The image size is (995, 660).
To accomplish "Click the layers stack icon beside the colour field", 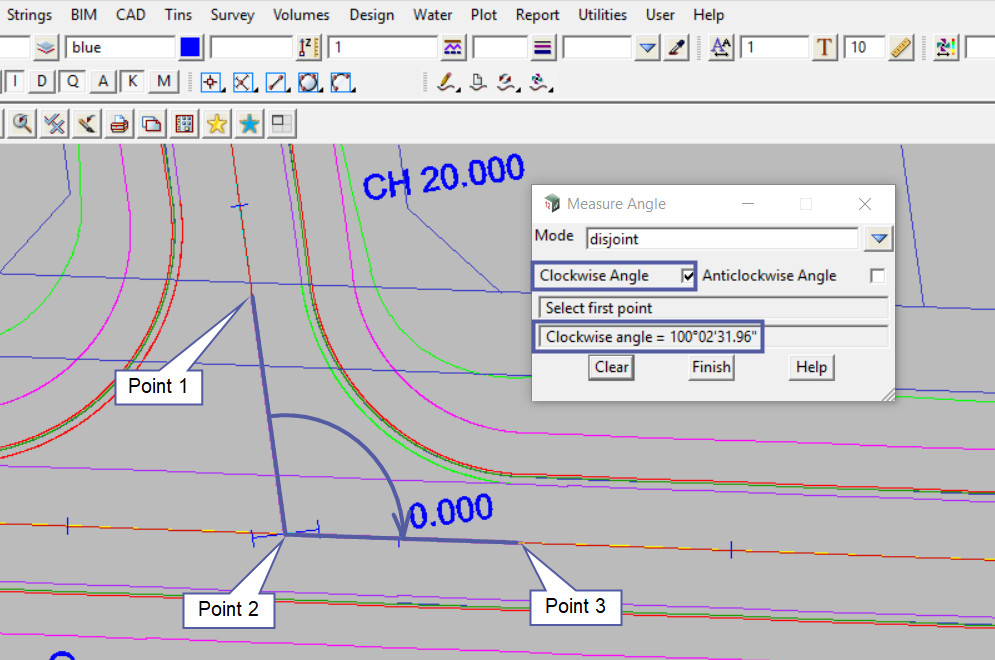I will pyautogui.click(x=46, y=48).
